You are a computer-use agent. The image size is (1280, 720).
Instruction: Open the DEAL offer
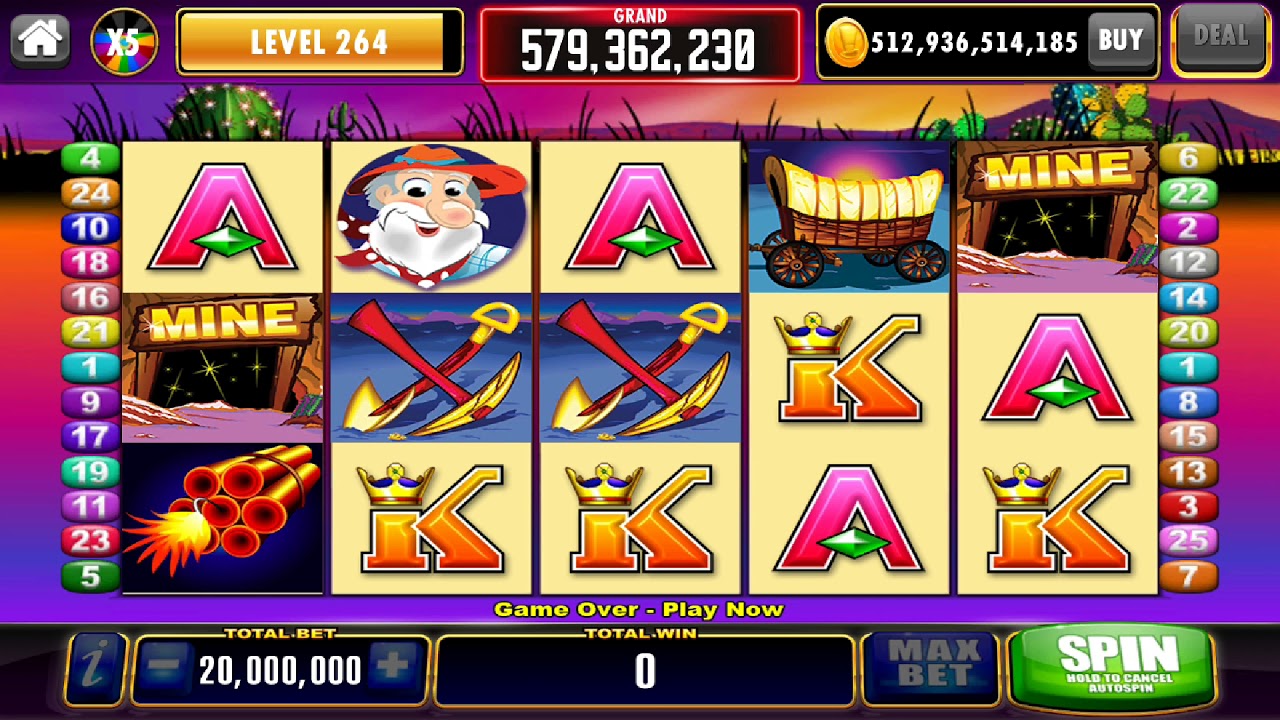[1222, 38]
